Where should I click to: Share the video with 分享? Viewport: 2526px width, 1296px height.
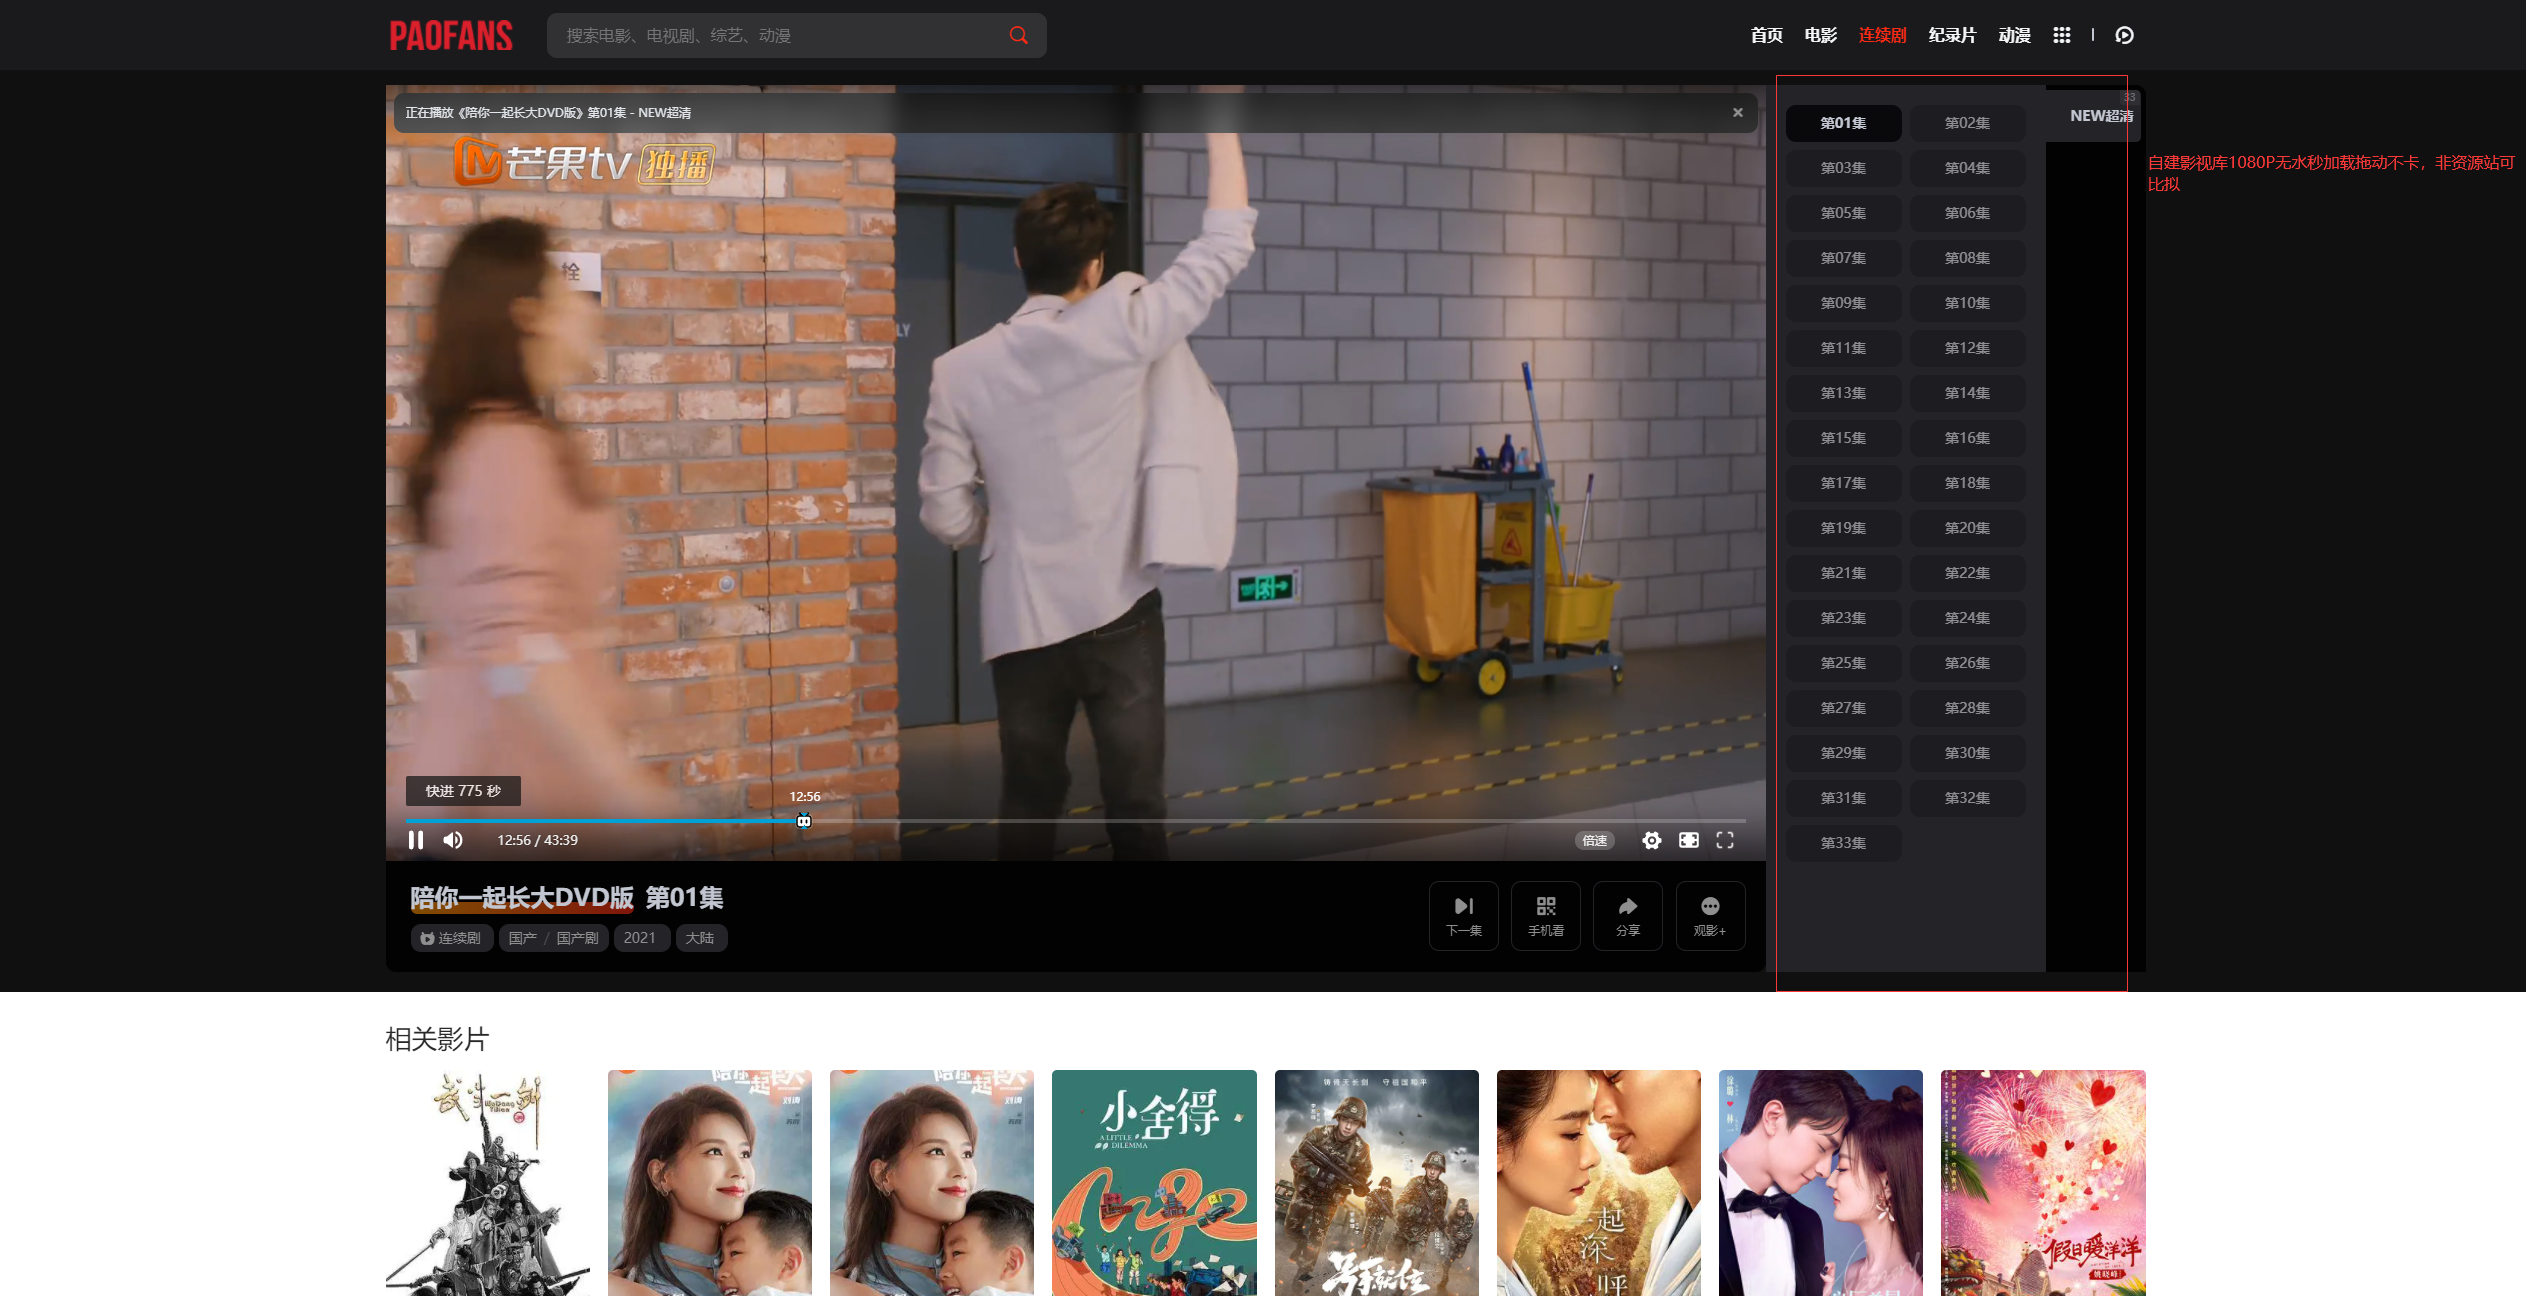pos(1628,915)
